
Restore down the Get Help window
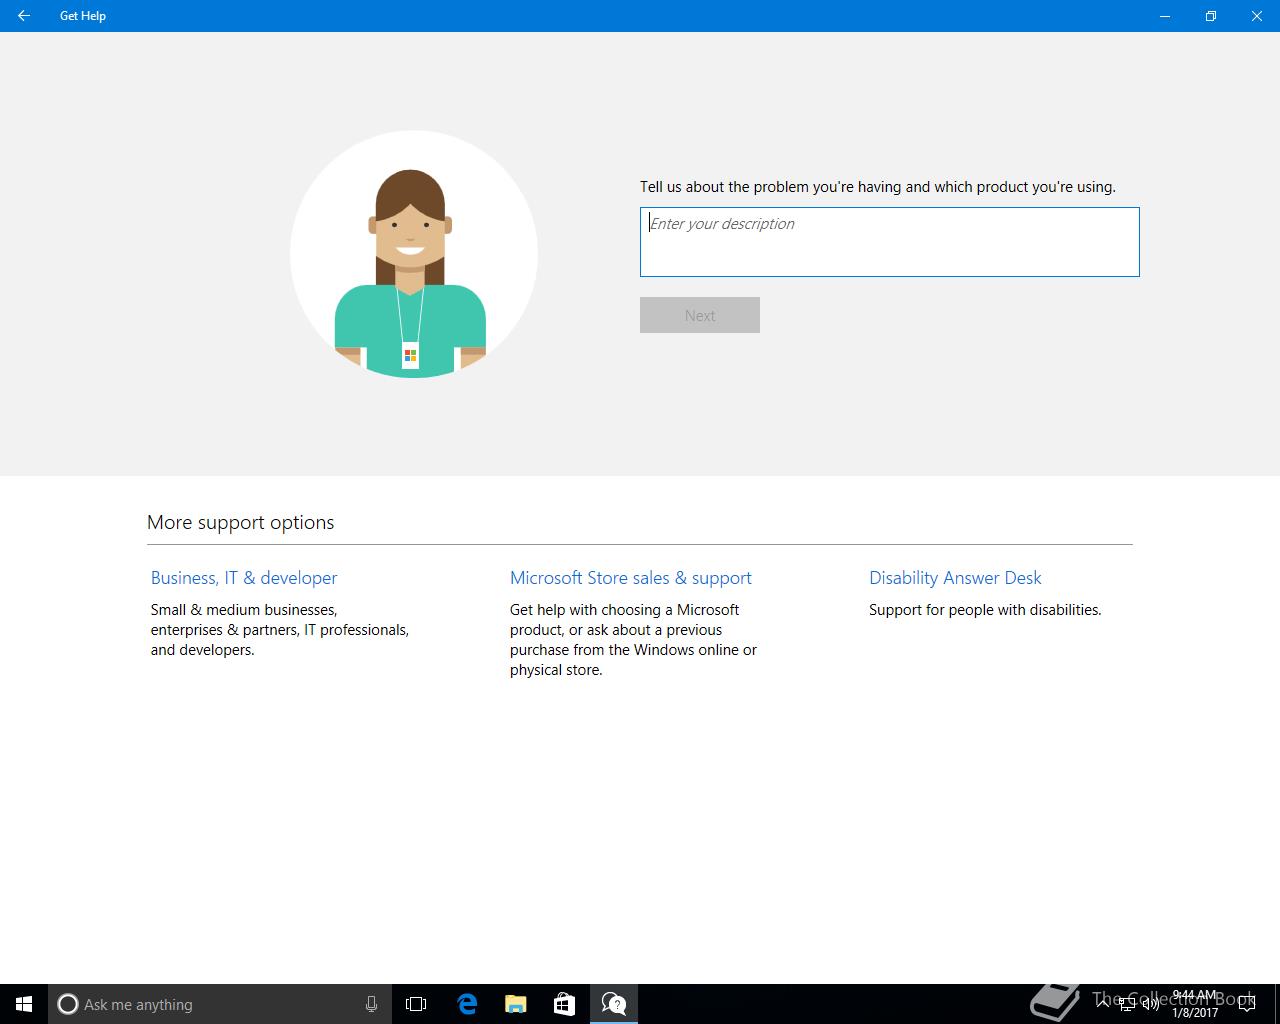click(x=1211, y=16)
